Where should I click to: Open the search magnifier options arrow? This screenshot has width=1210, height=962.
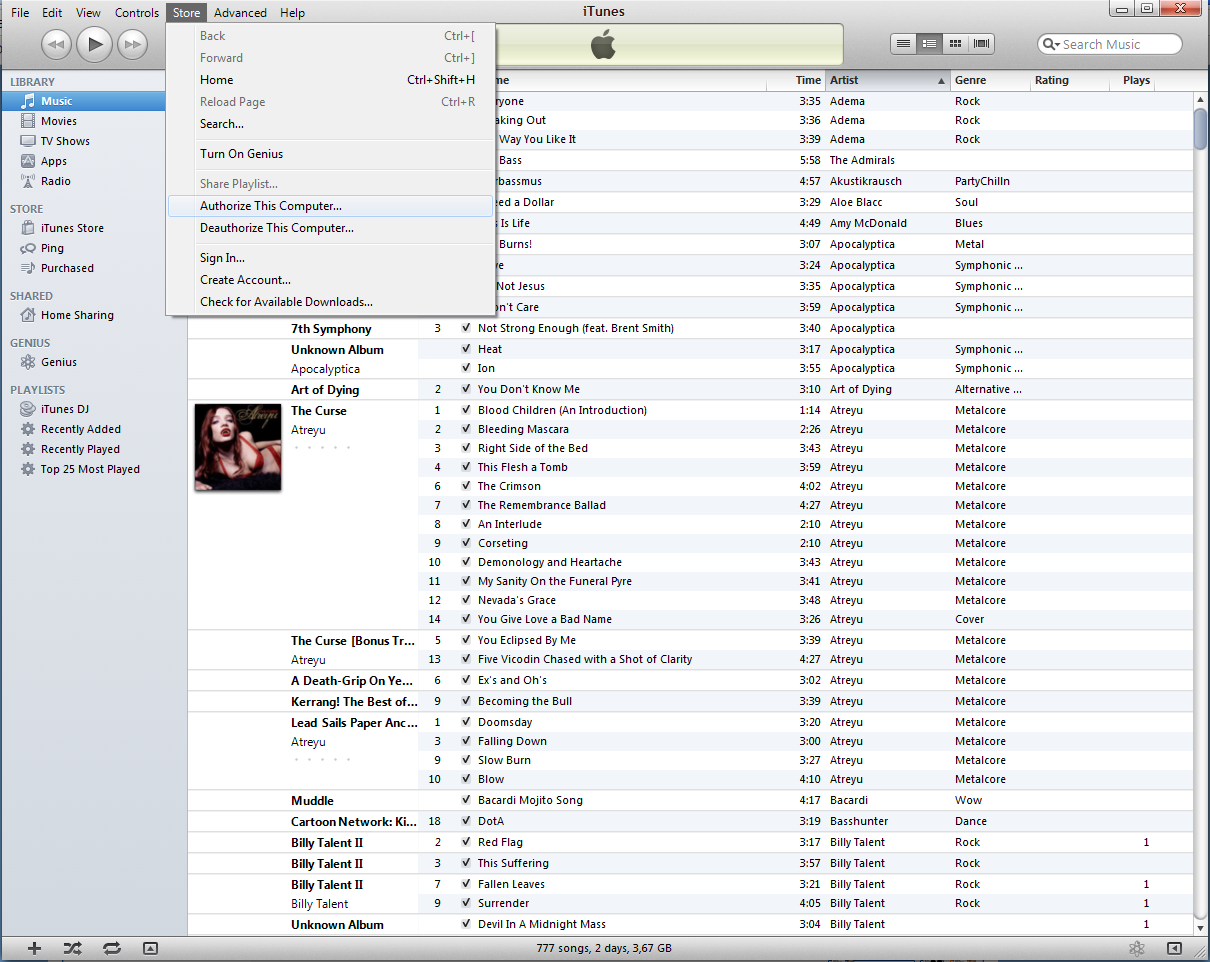tap(1051, 44)
